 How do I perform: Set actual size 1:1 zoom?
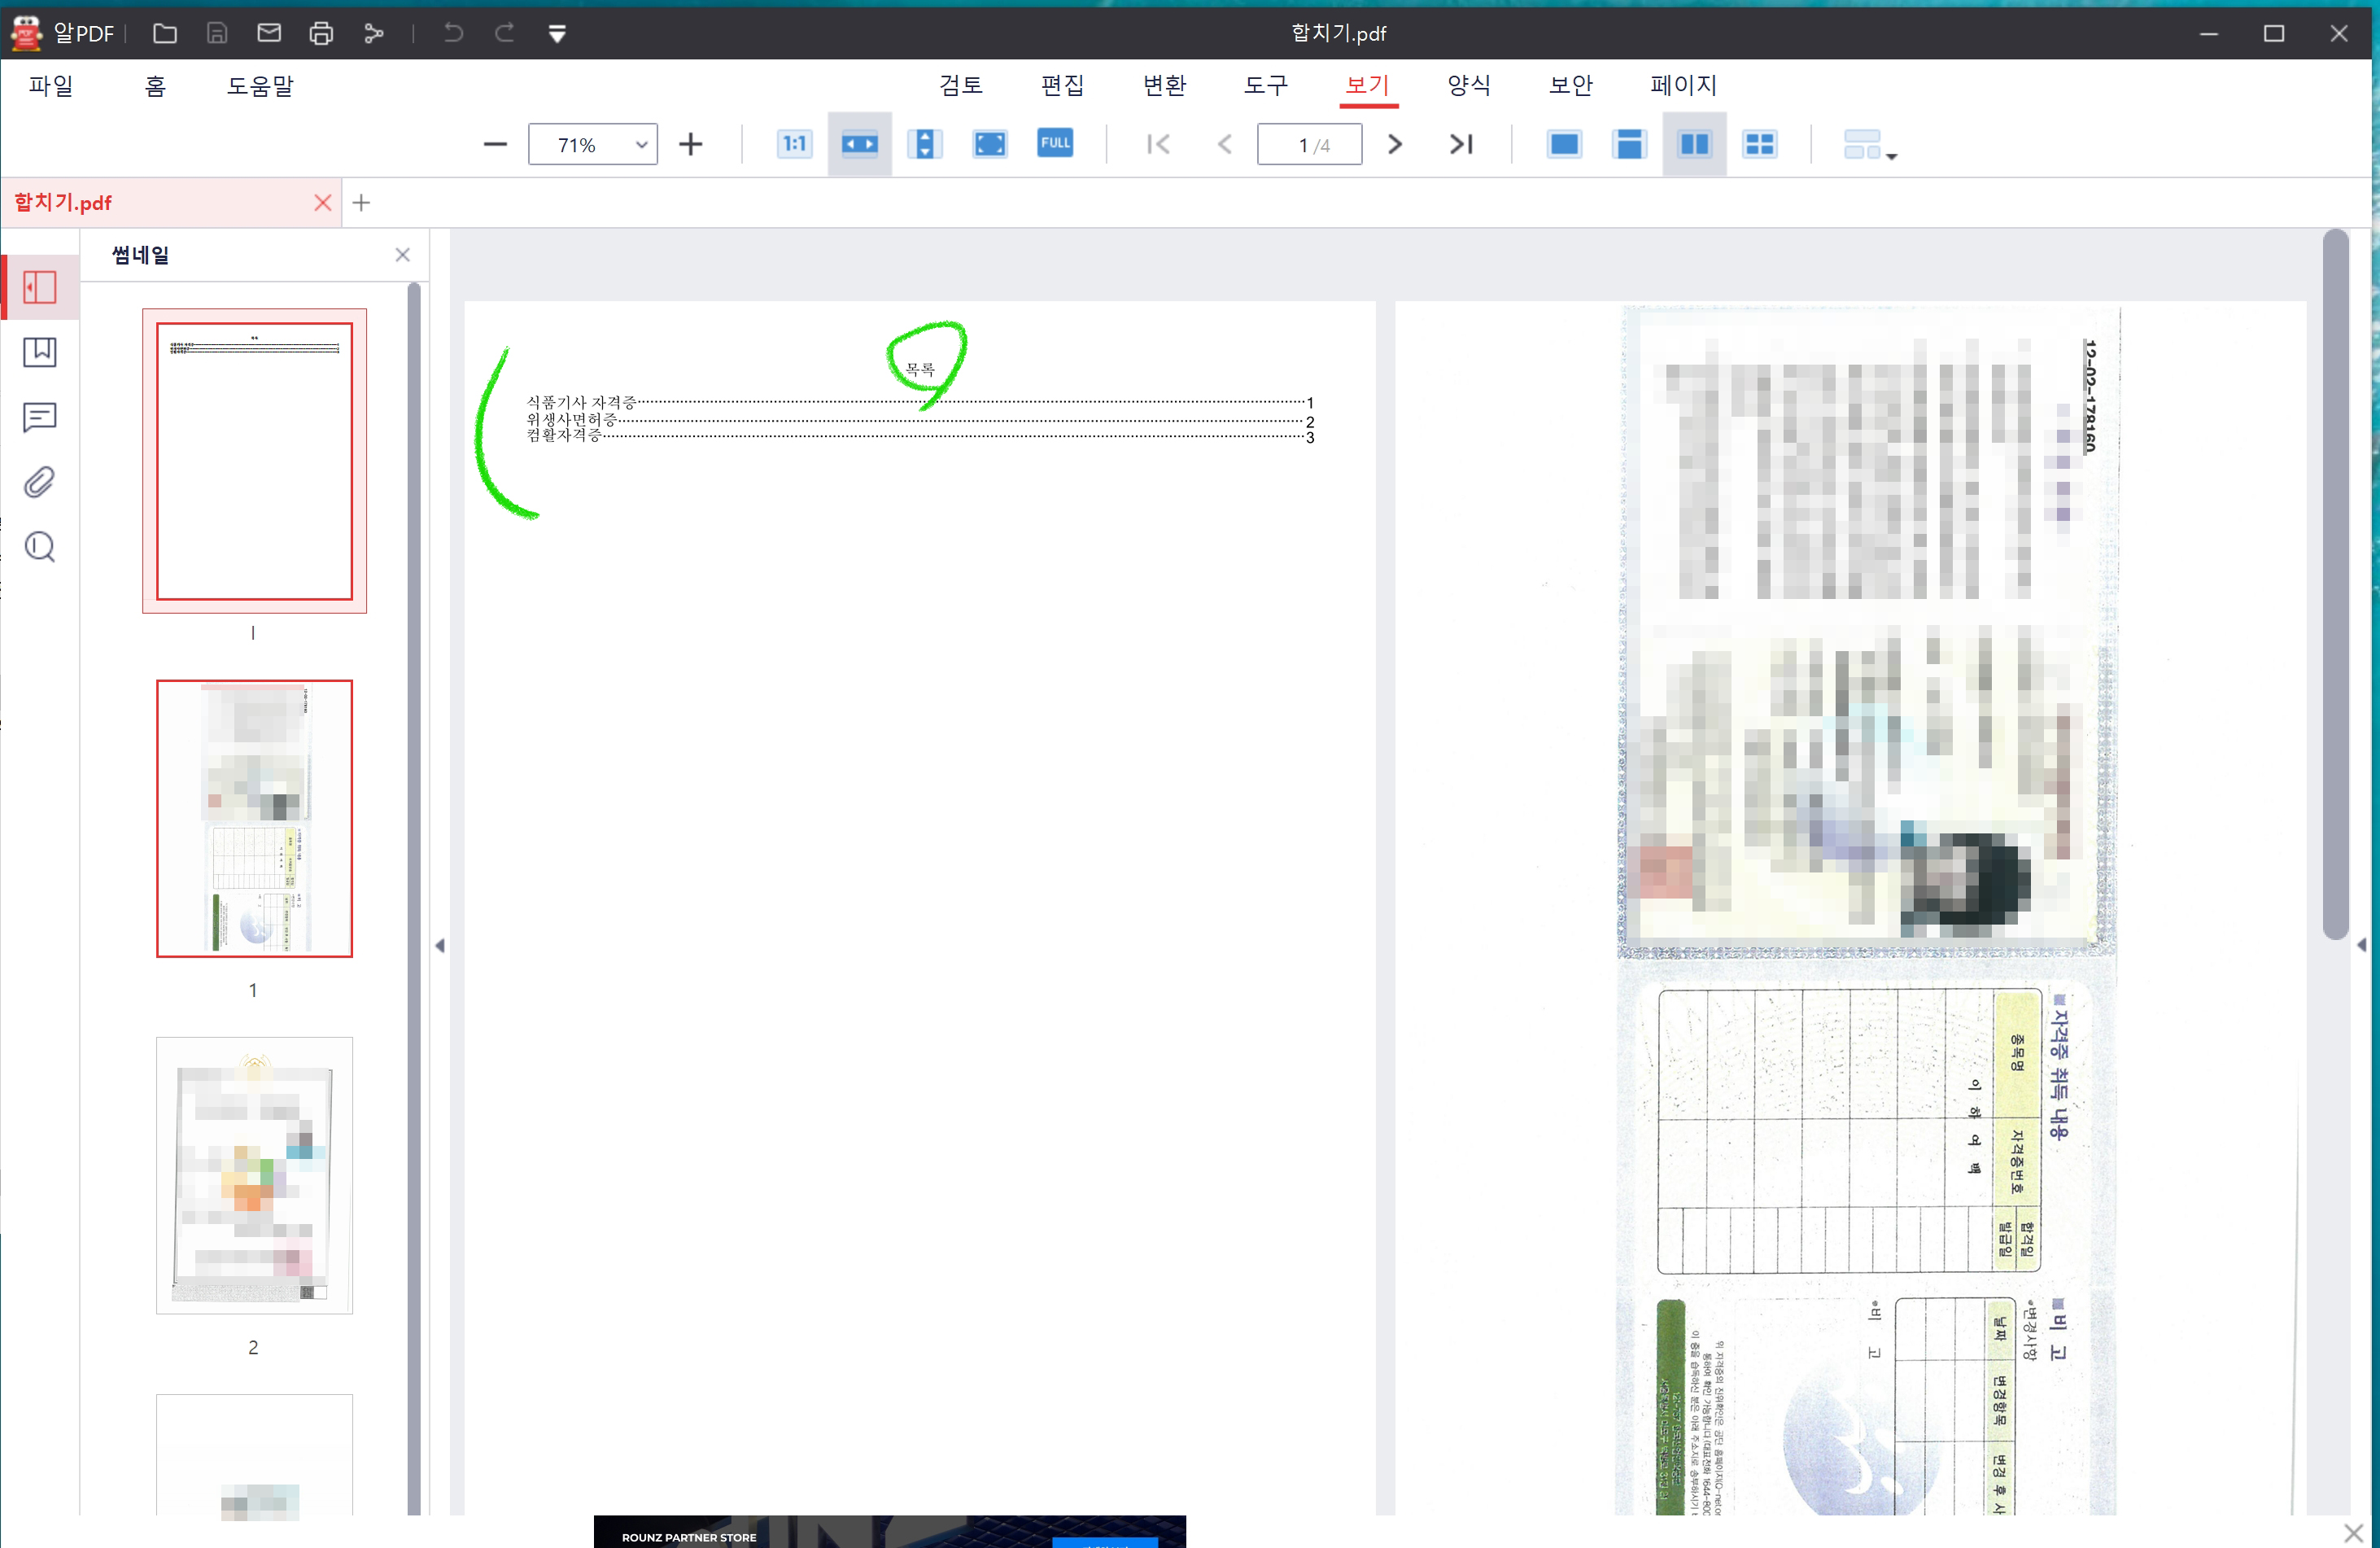tap(794, 144)
